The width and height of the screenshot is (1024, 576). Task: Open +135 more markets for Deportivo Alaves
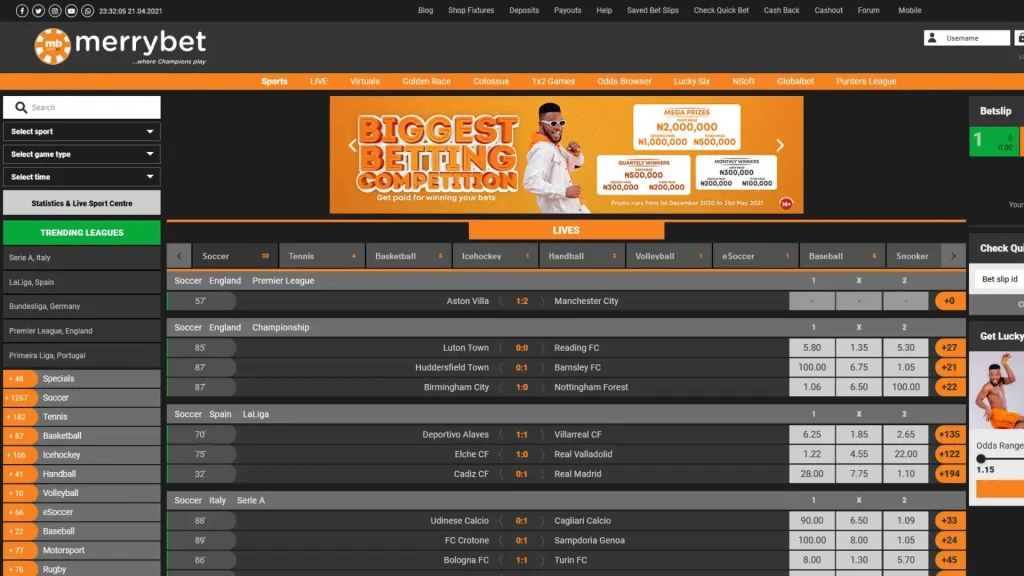(x=950, y=434)
